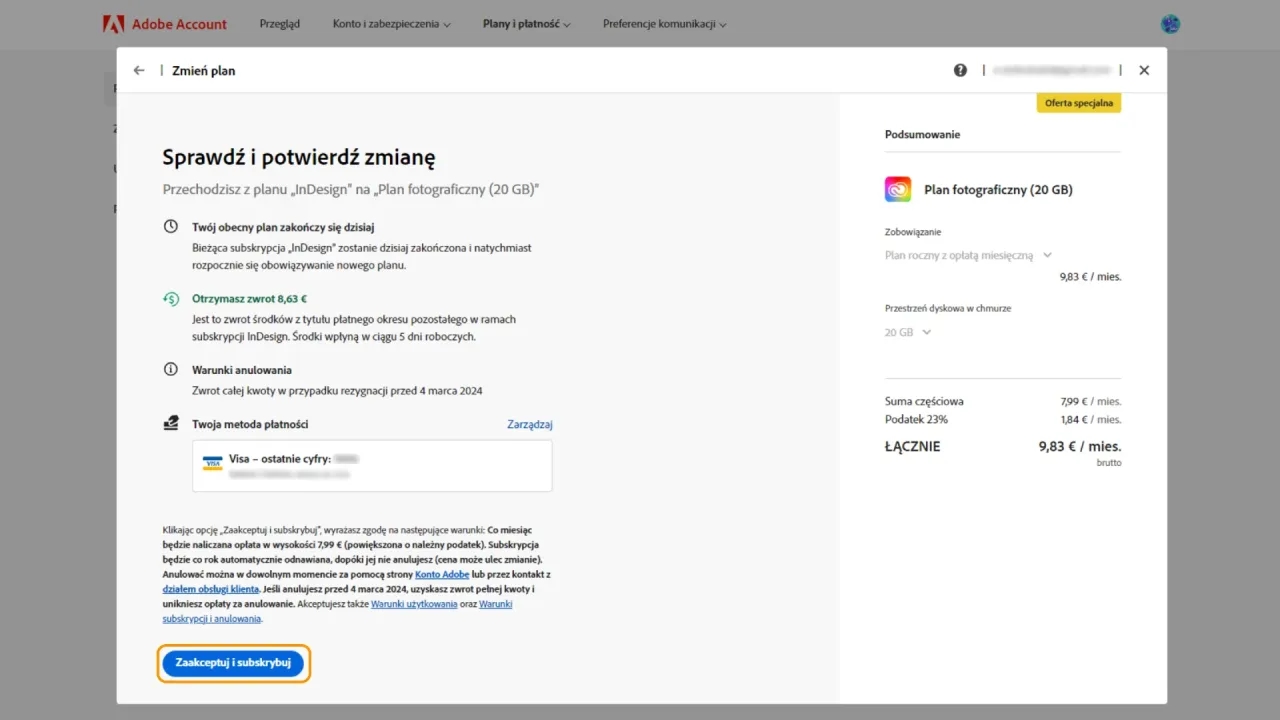Screen dimensions: 1280x720
Task: Click the Plan fotograficzny app icon
Action: pyautogui.click(x=897, y=189)
